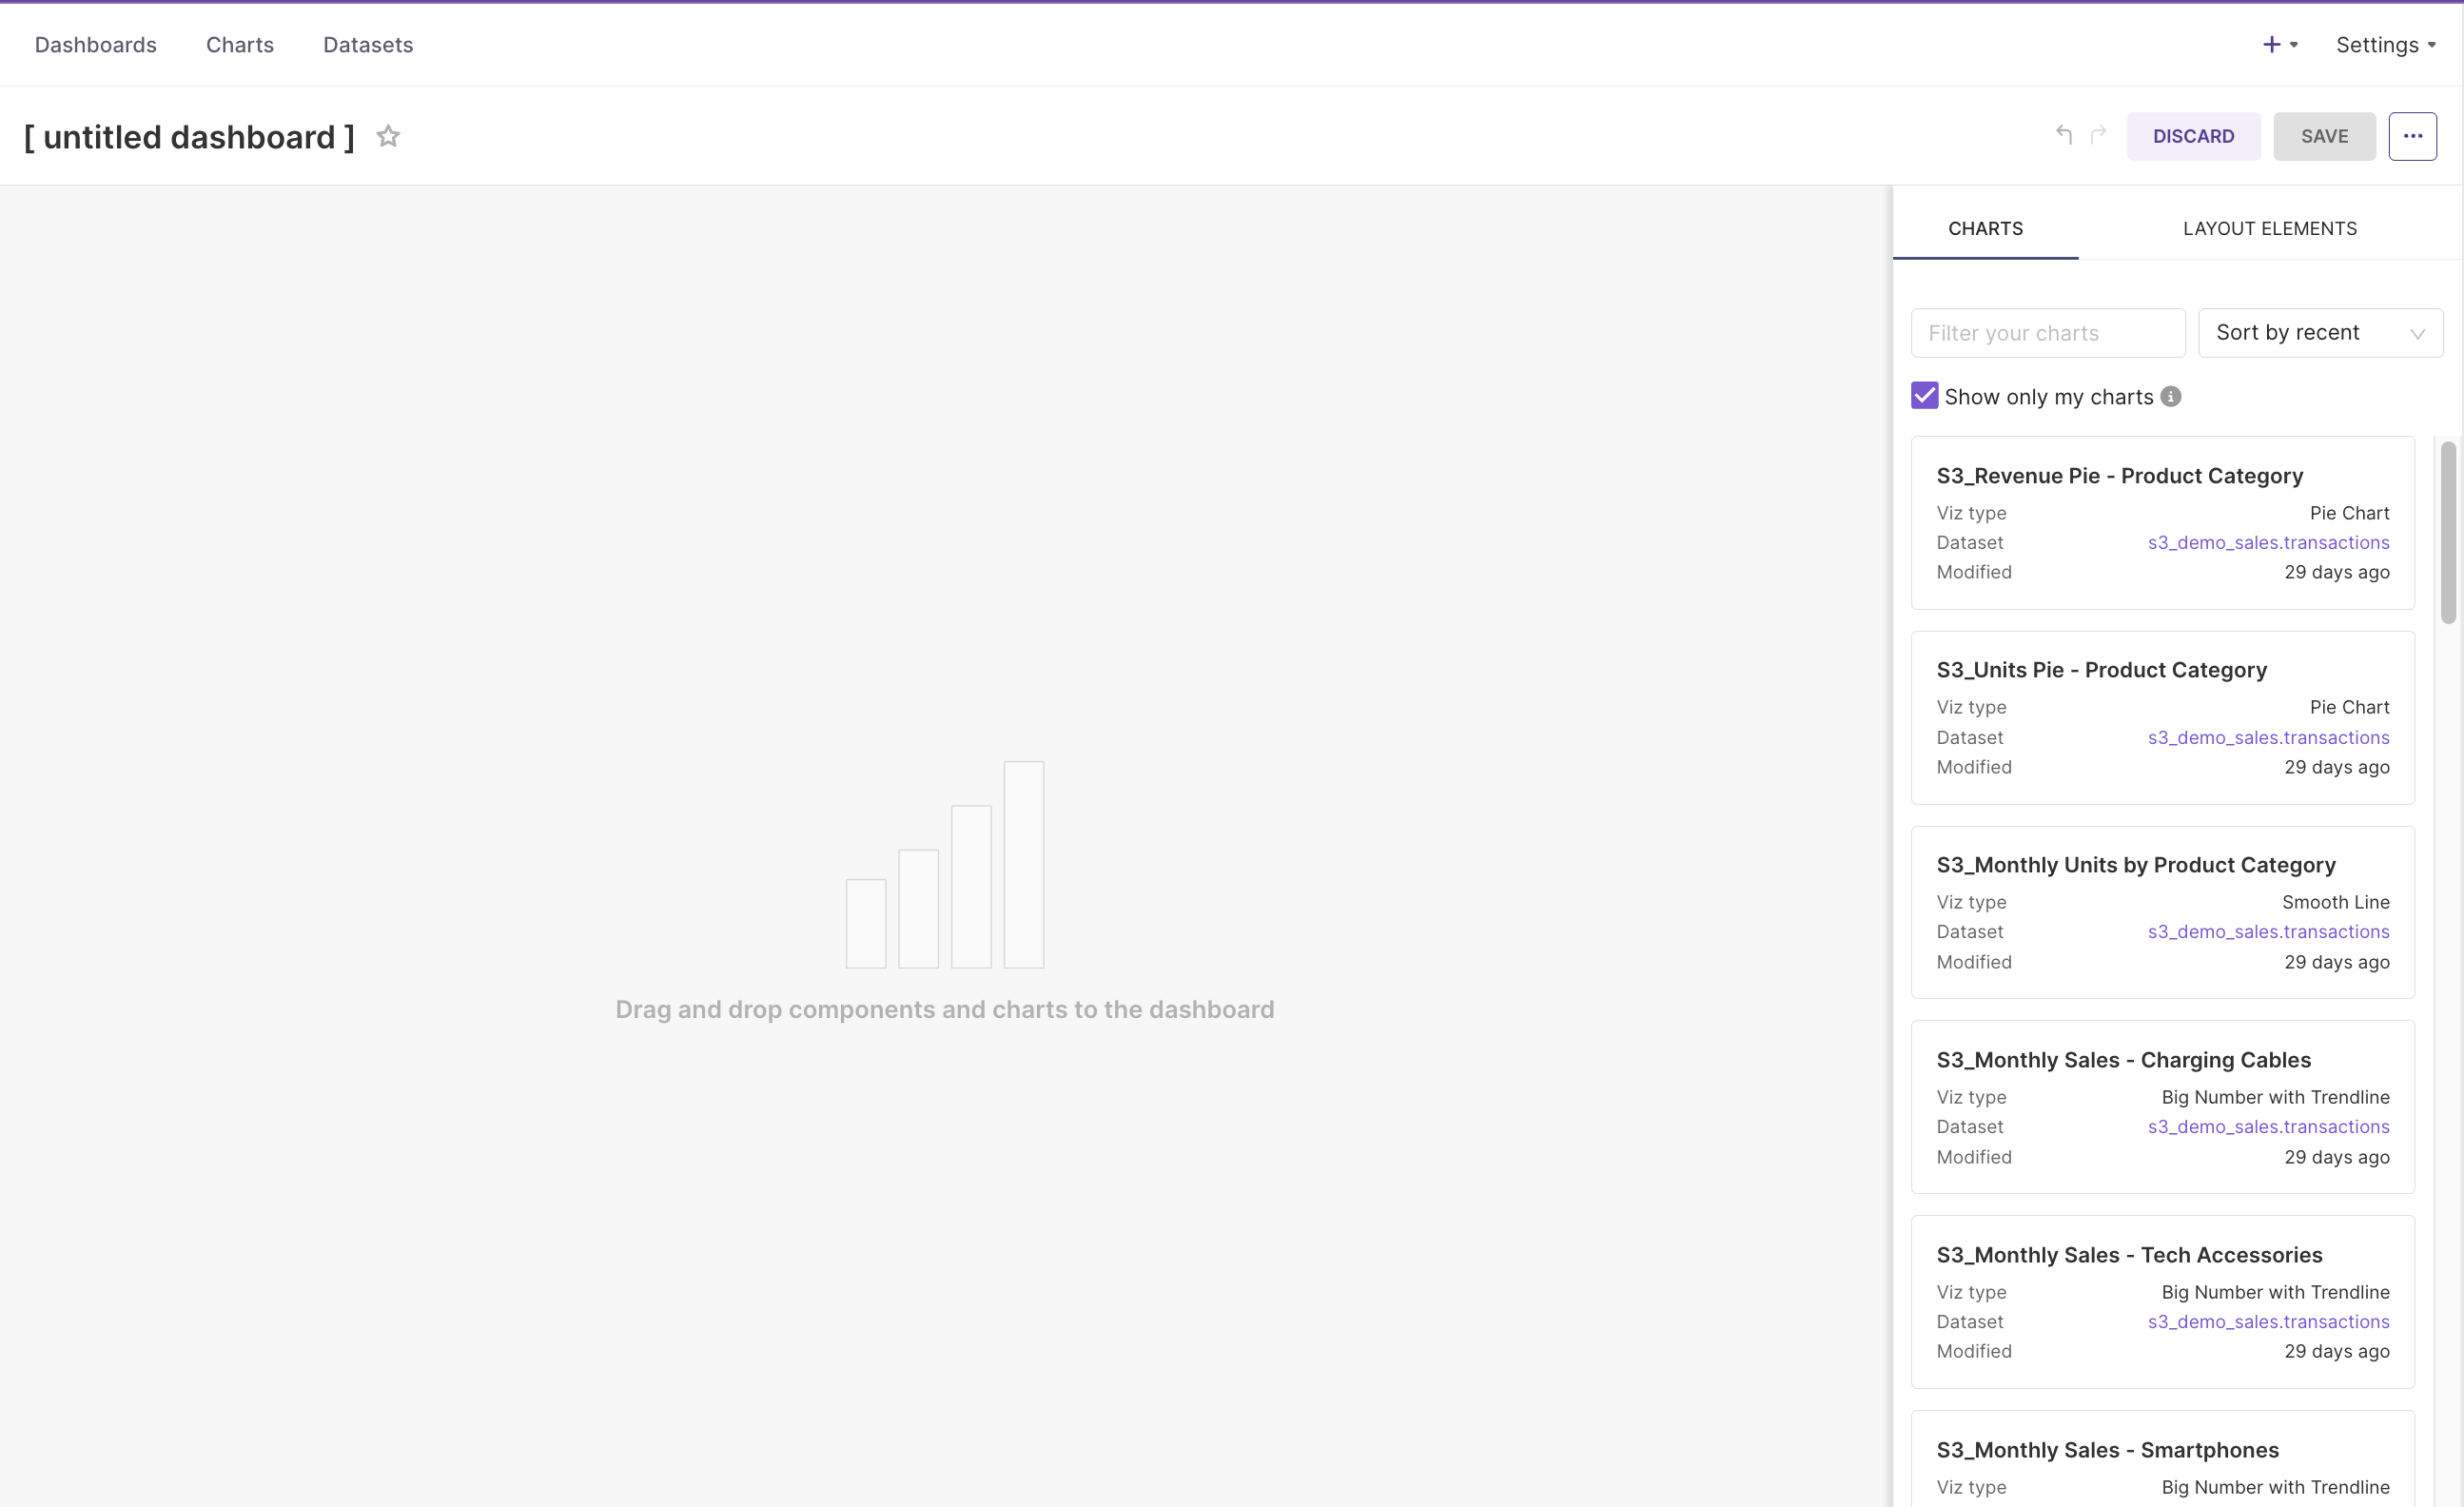This screenshot has width=2464, height=1507.
Task: Open the Sort by recent dropdown
Action: tap(2320, 333)
